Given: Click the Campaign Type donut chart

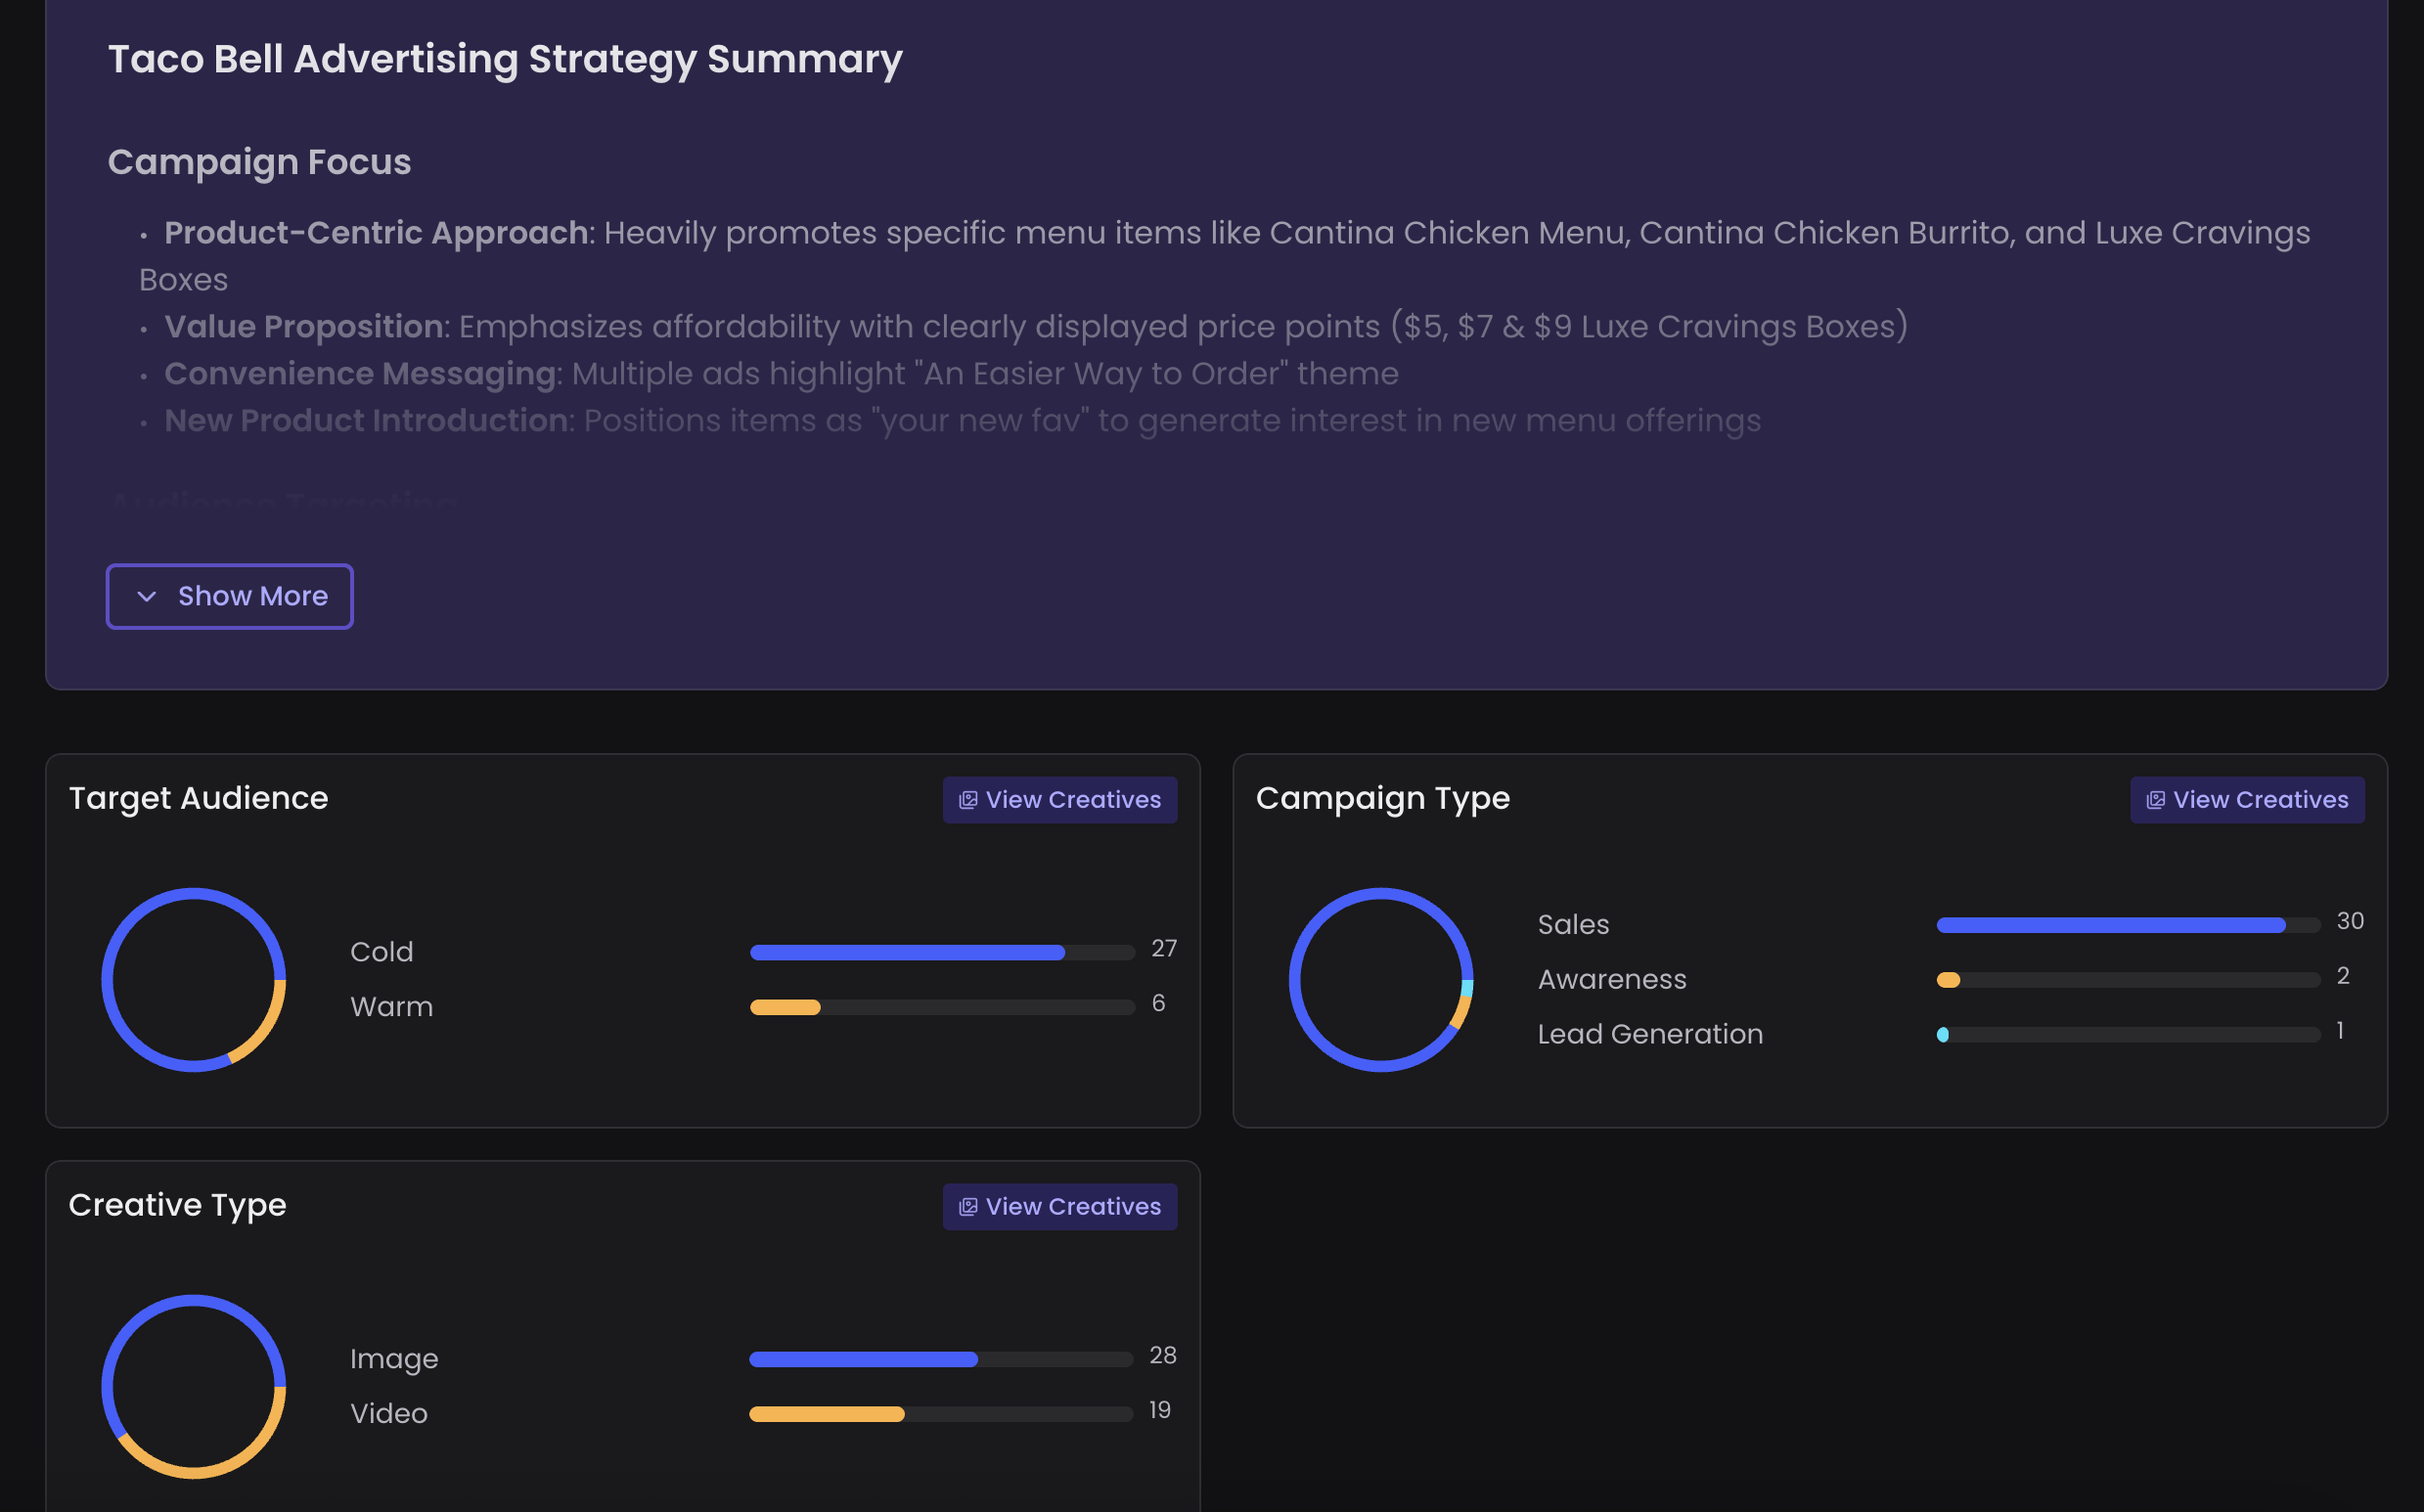Looking at the screenshot, I should (x=1380, y=980).
